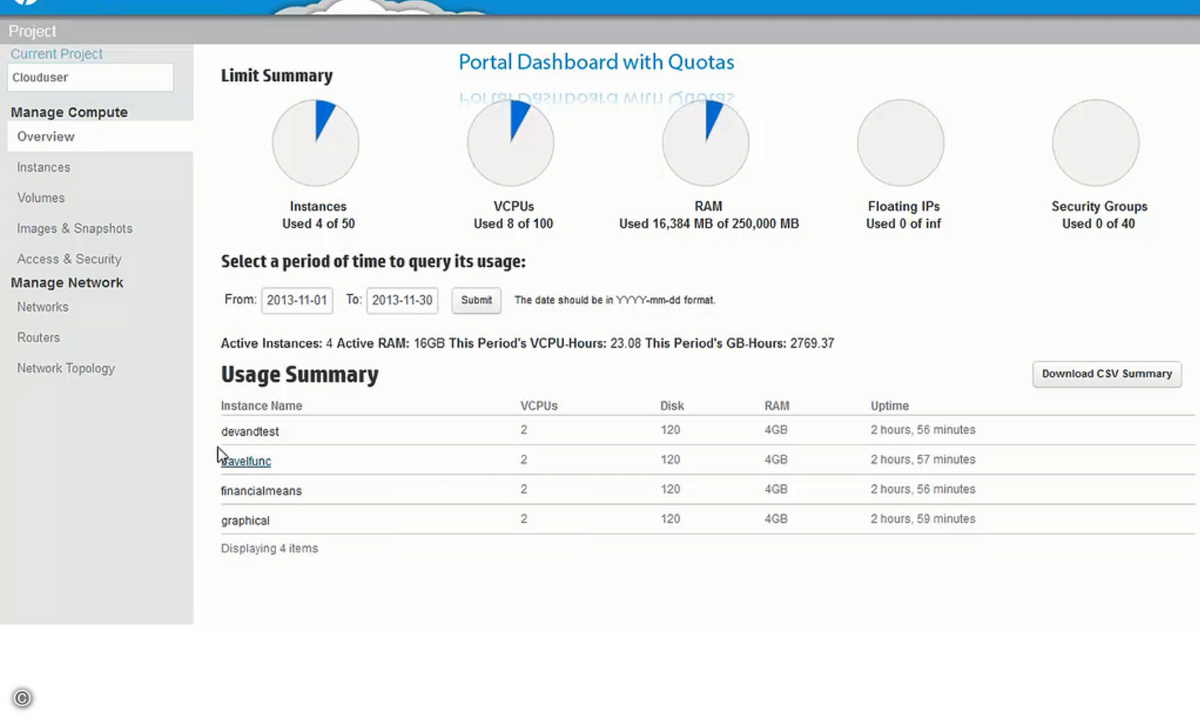Open Volumes in the sidebar
Image resolution: width=1200 pixels, height=720 pixels.
point(41,198)
